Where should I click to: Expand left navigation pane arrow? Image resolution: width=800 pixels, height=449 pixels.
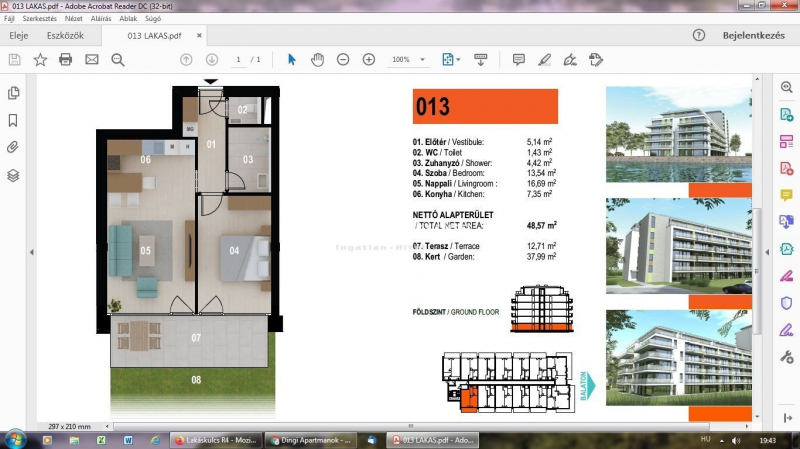pyautogui.click(x=31, y=252)
